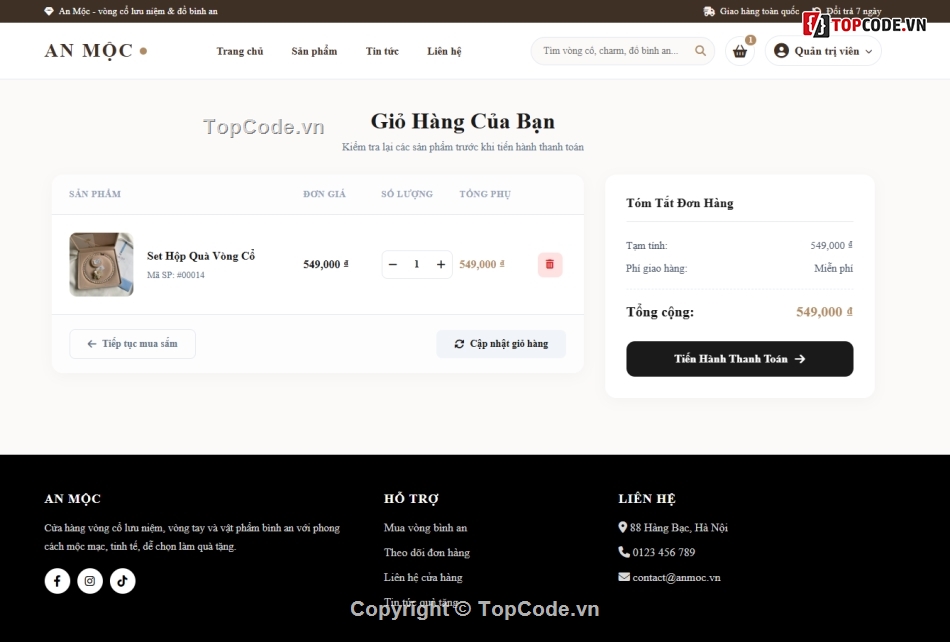Click the diamond icon in top bar
This screenshot has height=642, width=950.
point(49,11)
